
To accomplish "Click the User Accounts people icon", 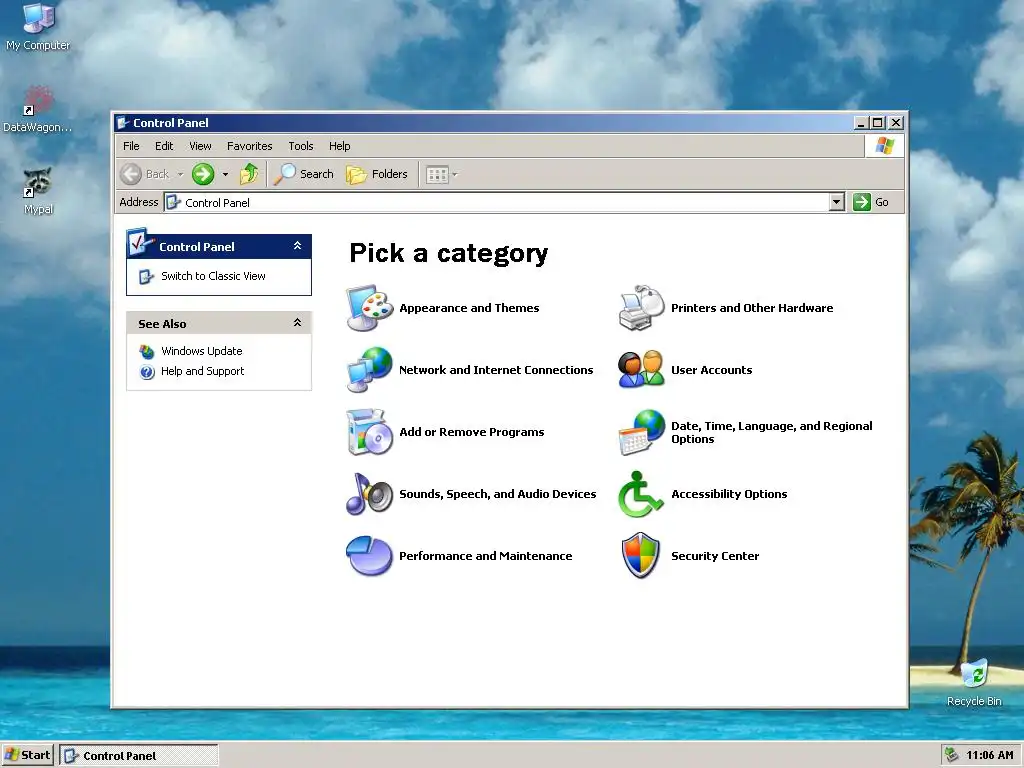I will [x=641, y=370].
